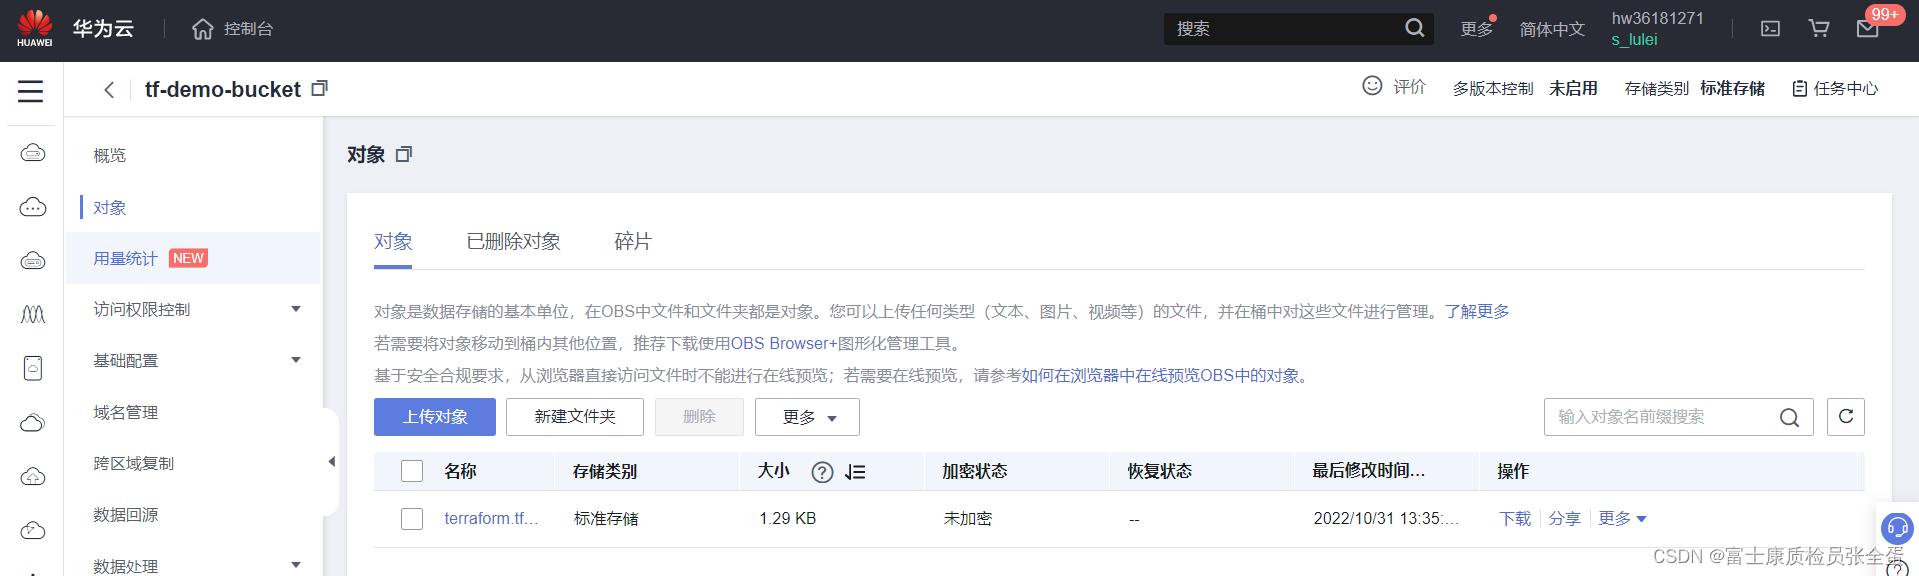Click the size help question mark icon

(x=822, y=472)
